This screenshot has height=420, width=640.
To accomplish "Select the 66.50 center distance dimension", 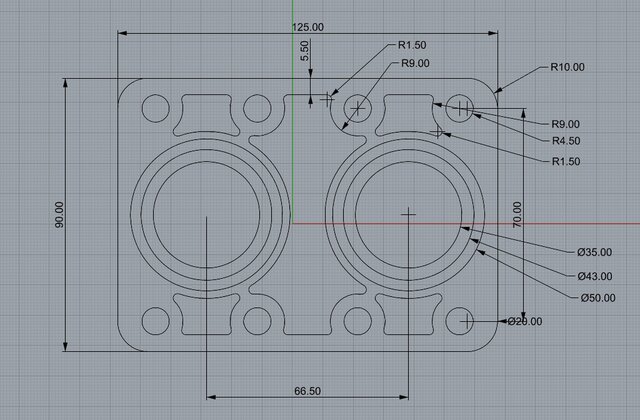I will pos(308,390).
